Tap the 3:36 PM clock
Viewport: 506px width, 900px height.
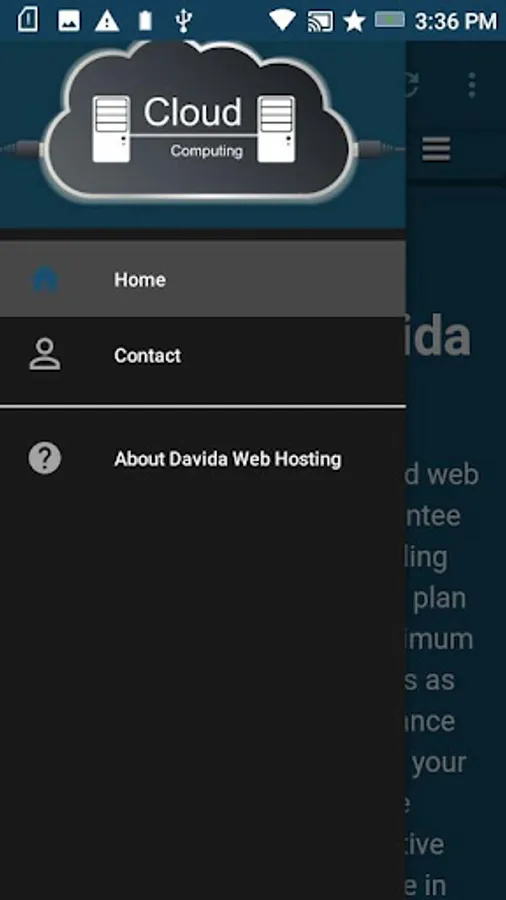pyautogui.click(x=456, y=21)
